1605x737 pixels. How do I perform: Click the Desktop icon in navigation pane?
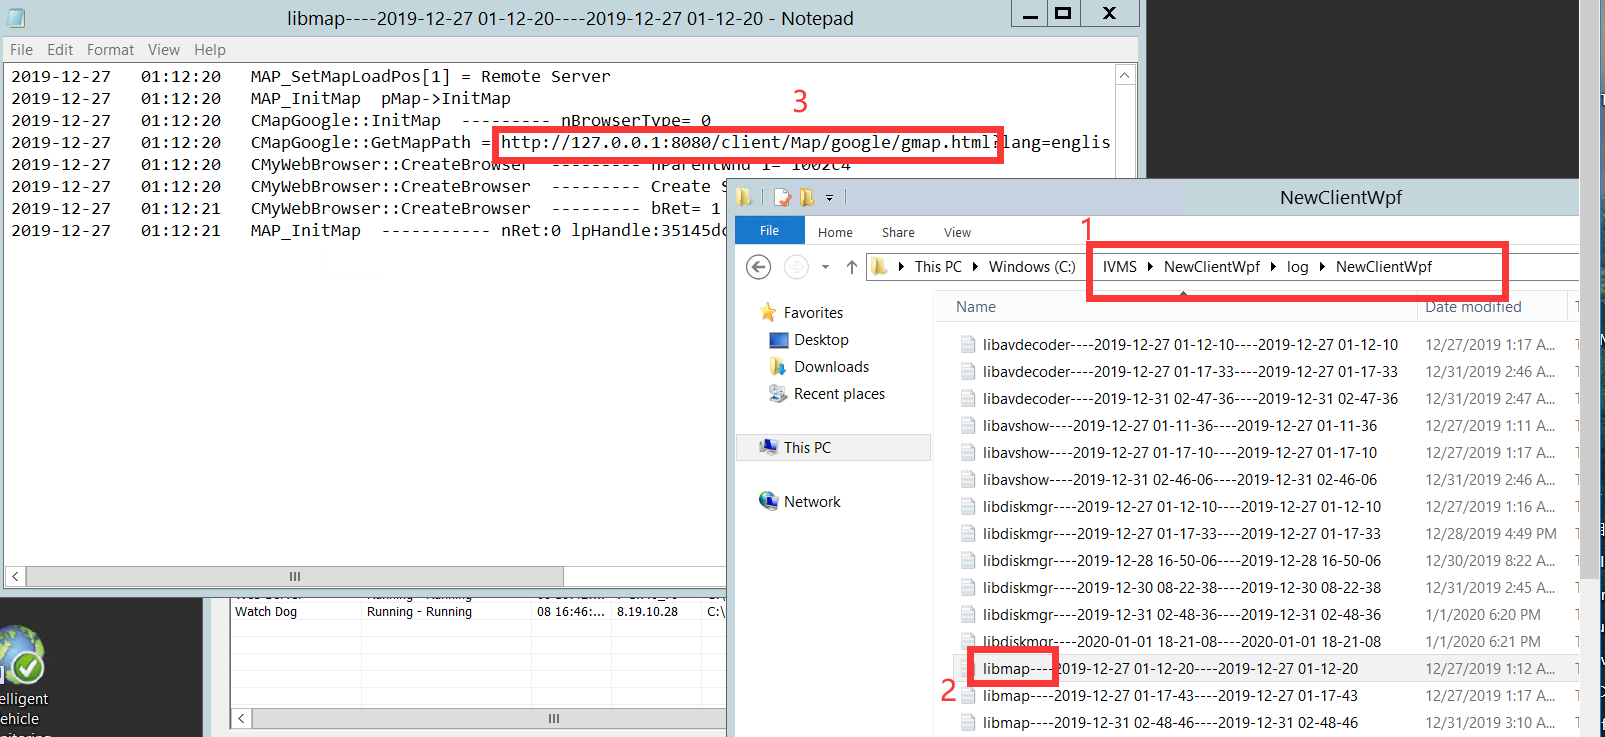coord(778,340)
